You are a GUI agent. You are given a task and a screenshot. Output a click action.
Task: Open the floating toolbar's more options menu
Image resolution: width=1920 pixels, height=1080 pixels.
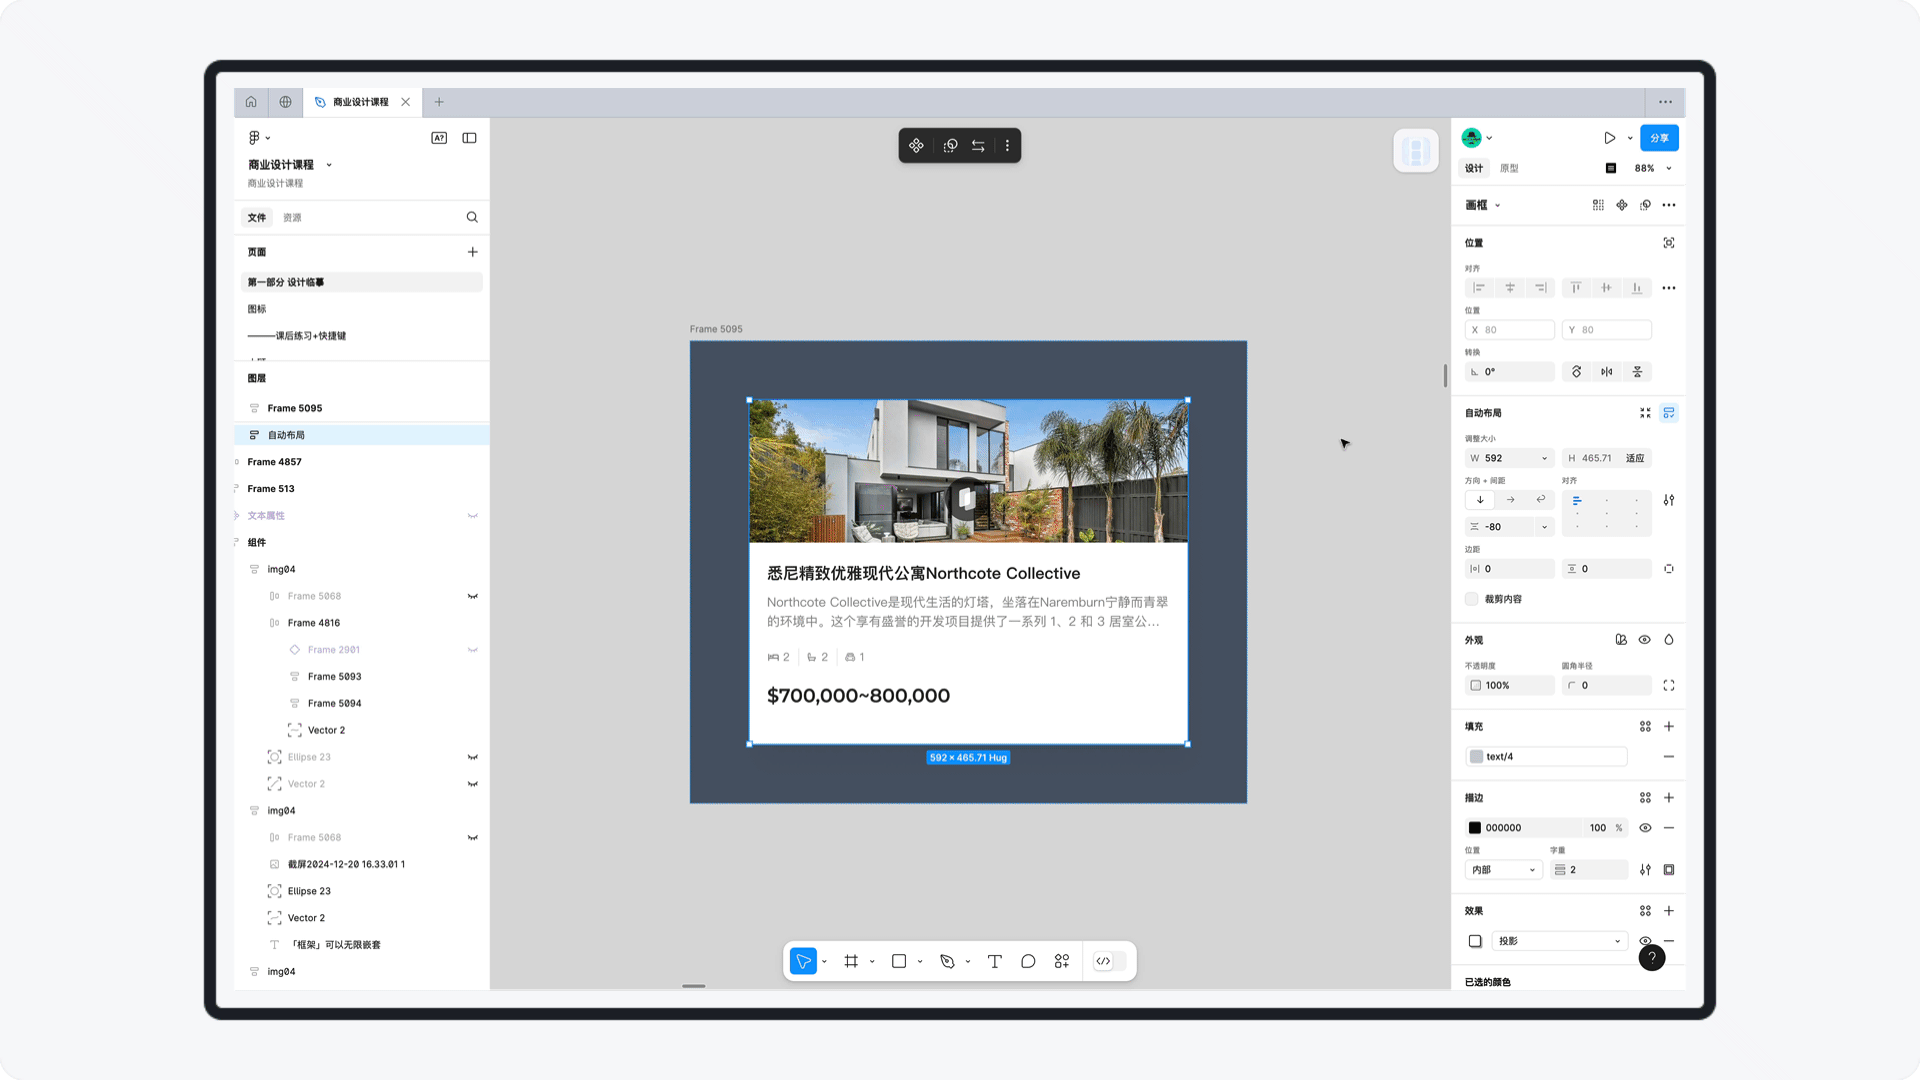point(1007,146)
